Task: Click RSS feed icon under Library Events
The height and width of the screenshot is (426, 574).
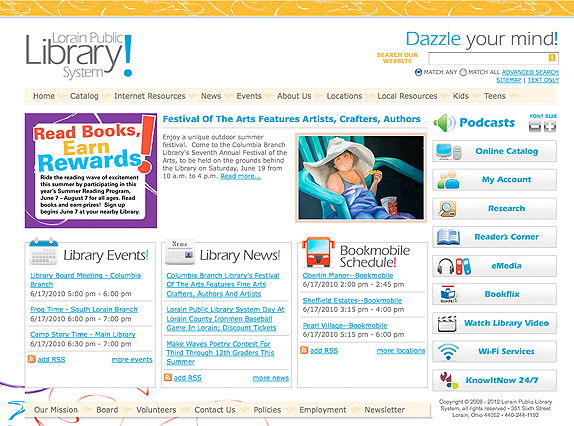Action: (x=32, y=359)
